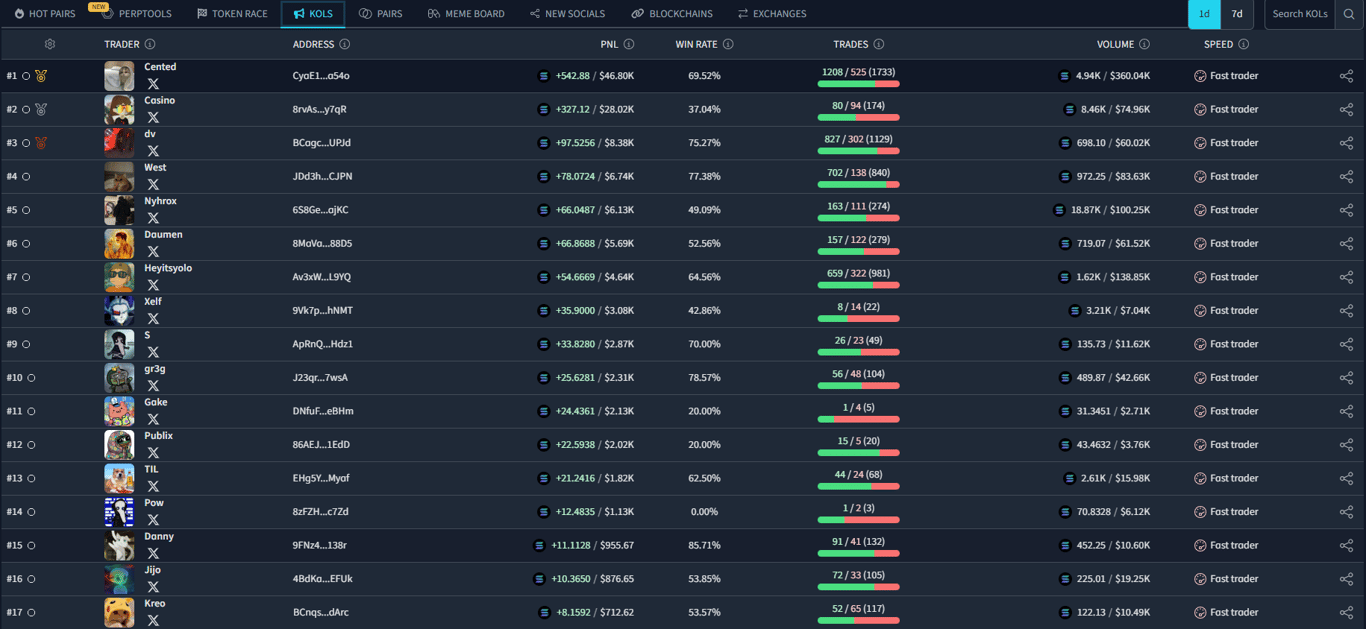The width and height of the screenshot is (1366, 629).
Task: Open Cented's X profile icon
Action: point(153,84)
